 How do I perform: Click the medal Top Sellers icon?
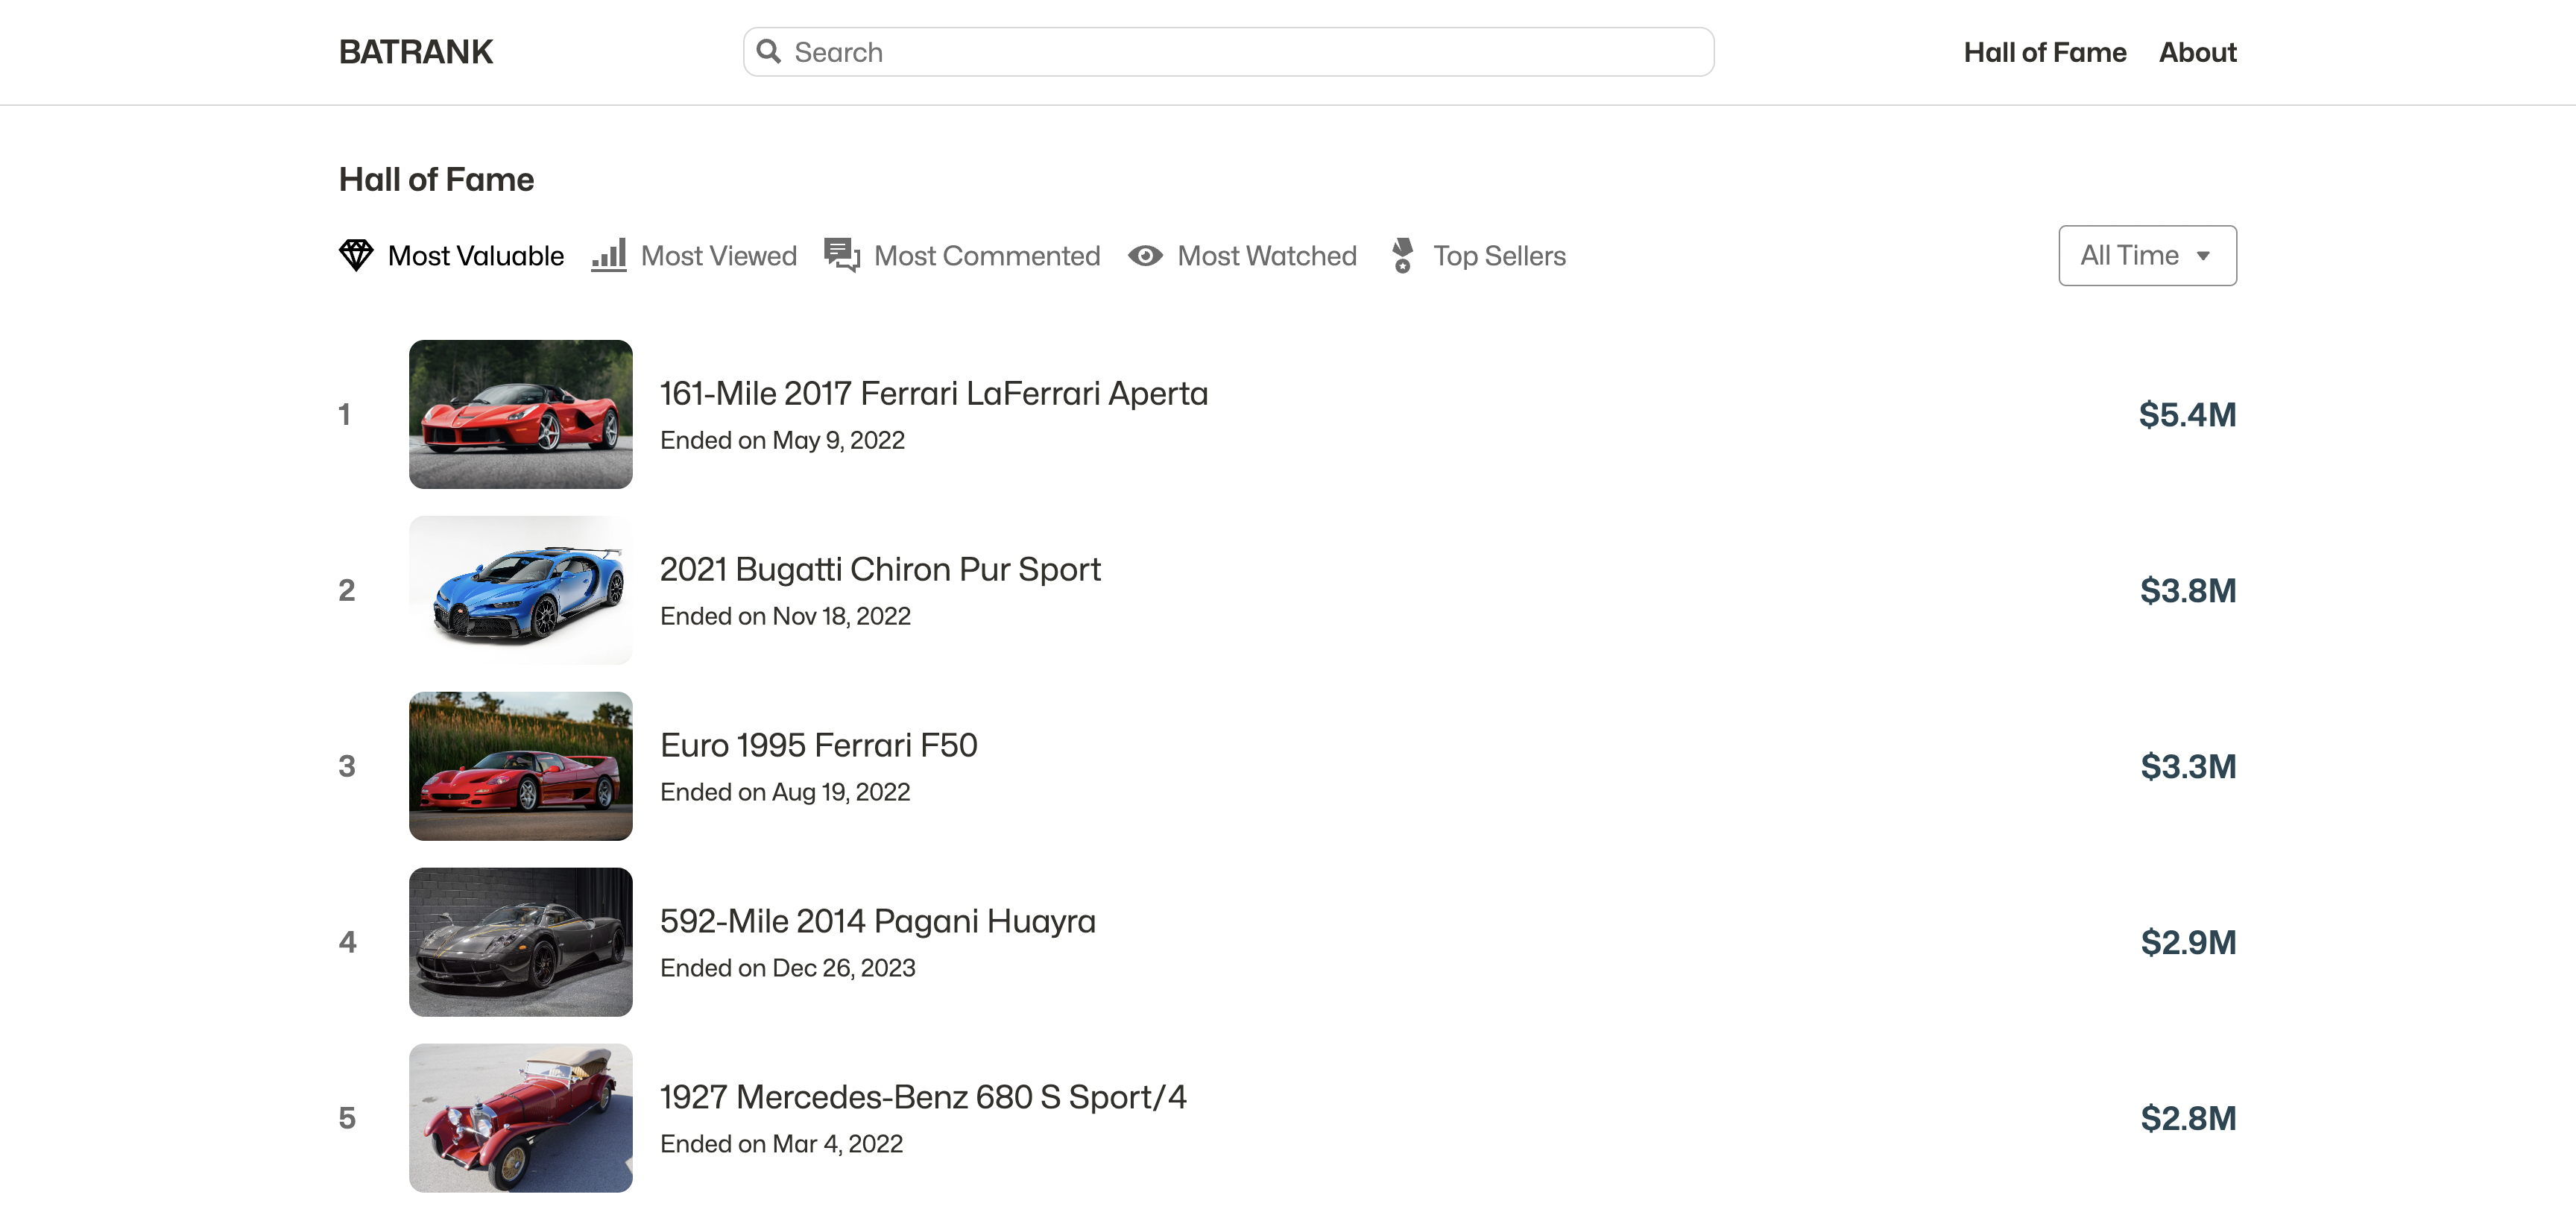click(x=1402, y=255)
